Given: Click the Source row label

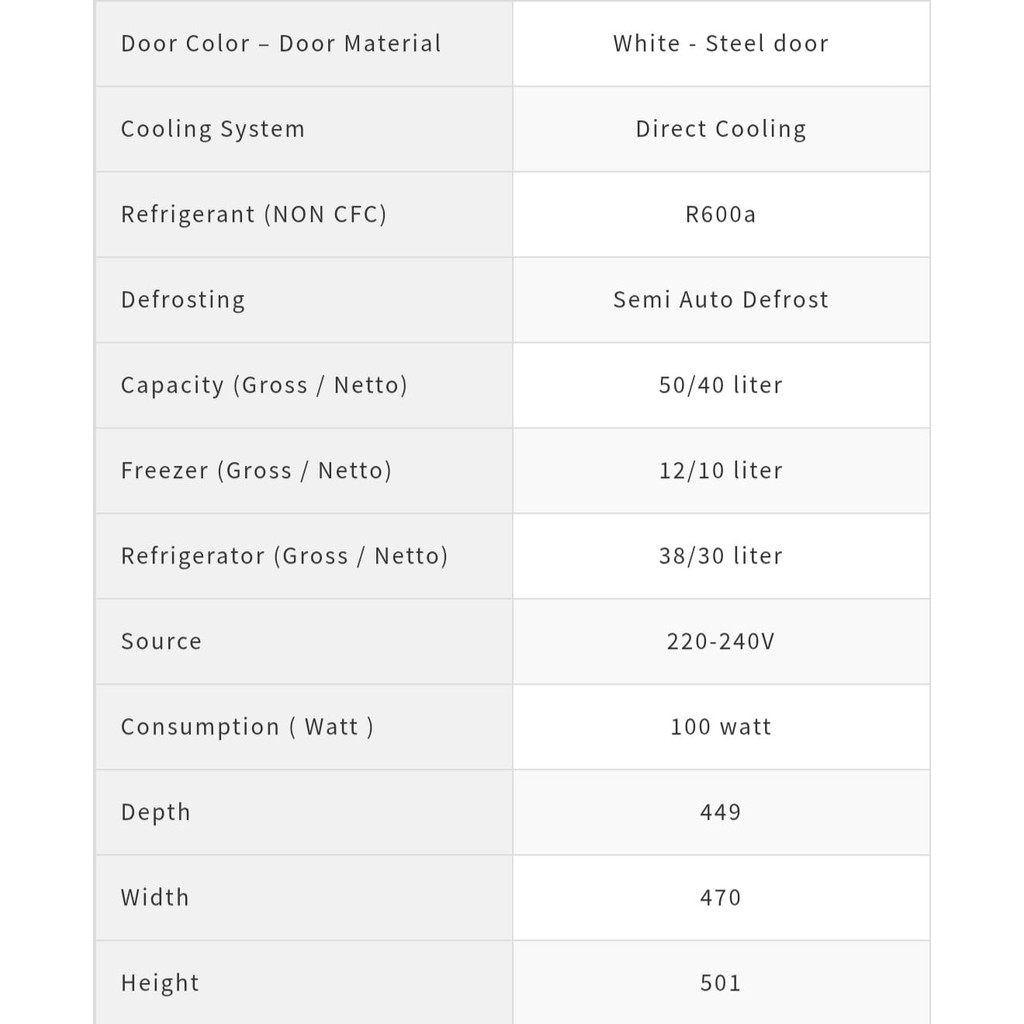Looking at the screenshot, I should [x=161, y=641].
